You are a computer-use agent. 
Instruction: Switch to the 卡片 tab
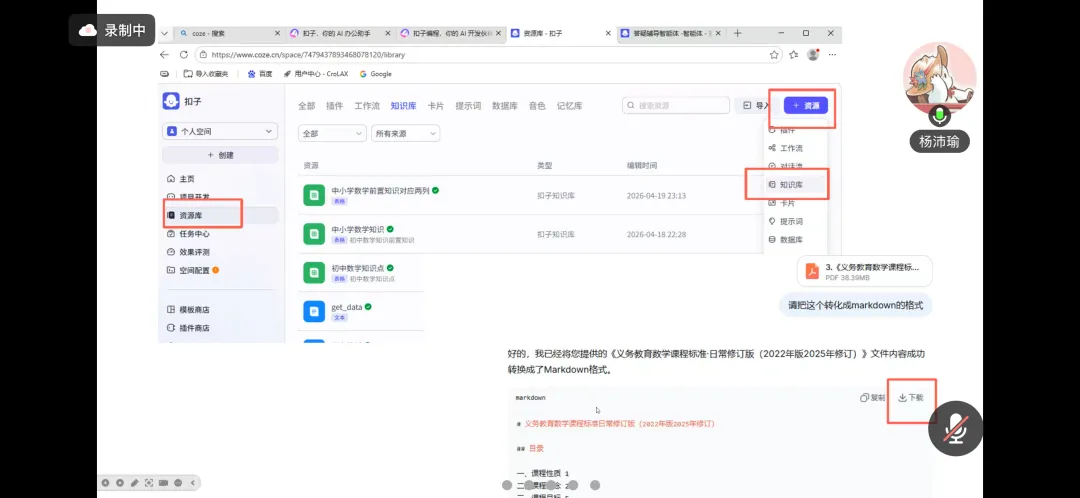click(x=435, y=106)
